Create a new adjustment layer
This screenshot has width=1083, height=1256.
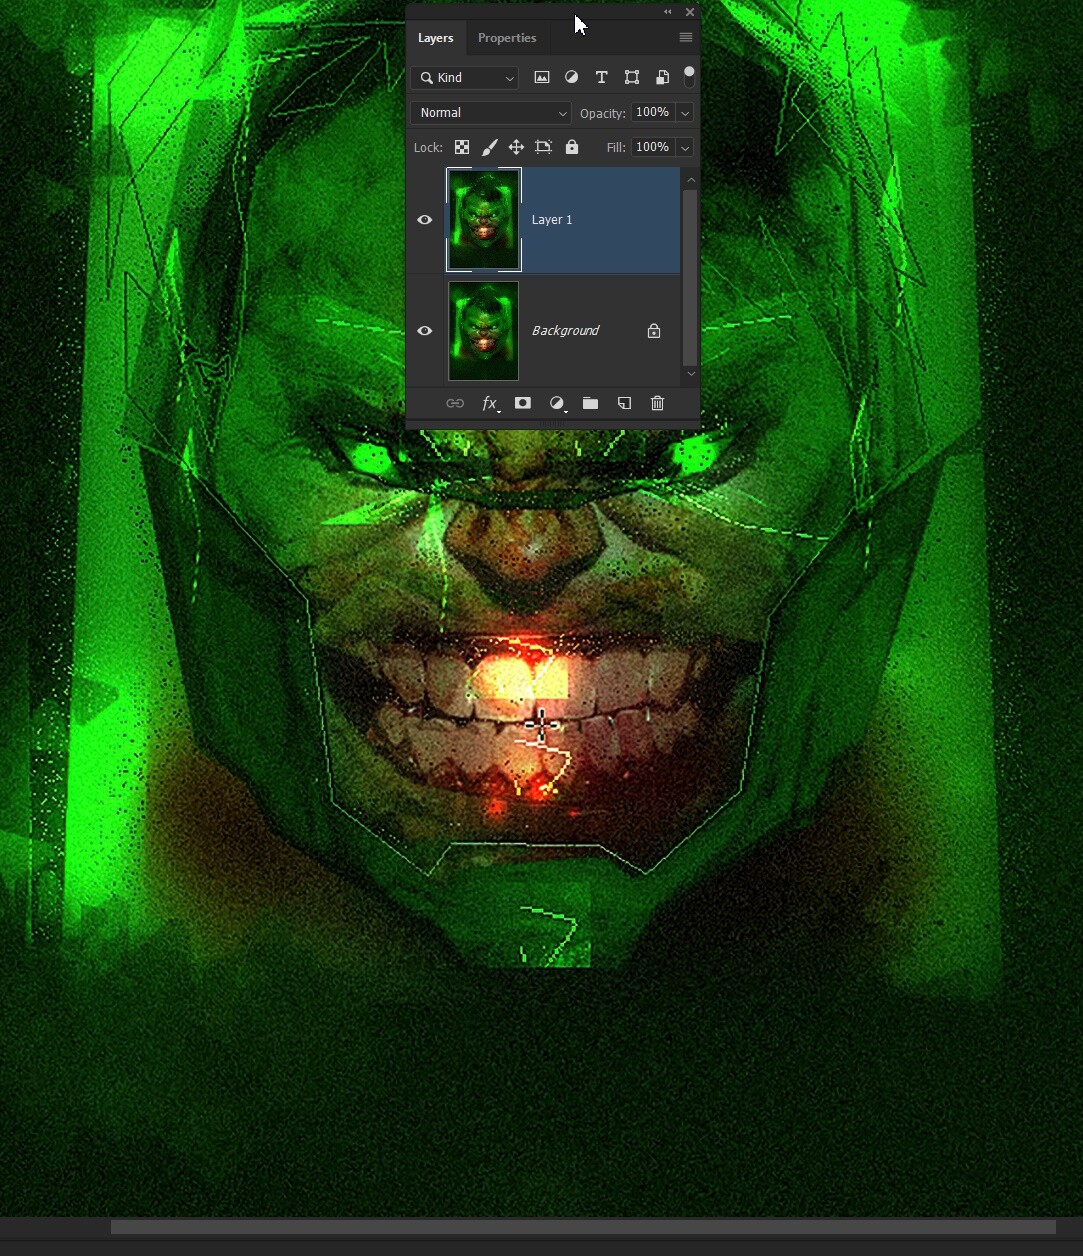557,403
